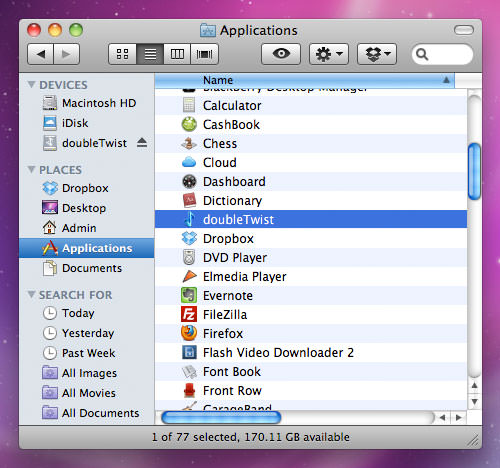Collapse the PLACES section

click(31, 169)
